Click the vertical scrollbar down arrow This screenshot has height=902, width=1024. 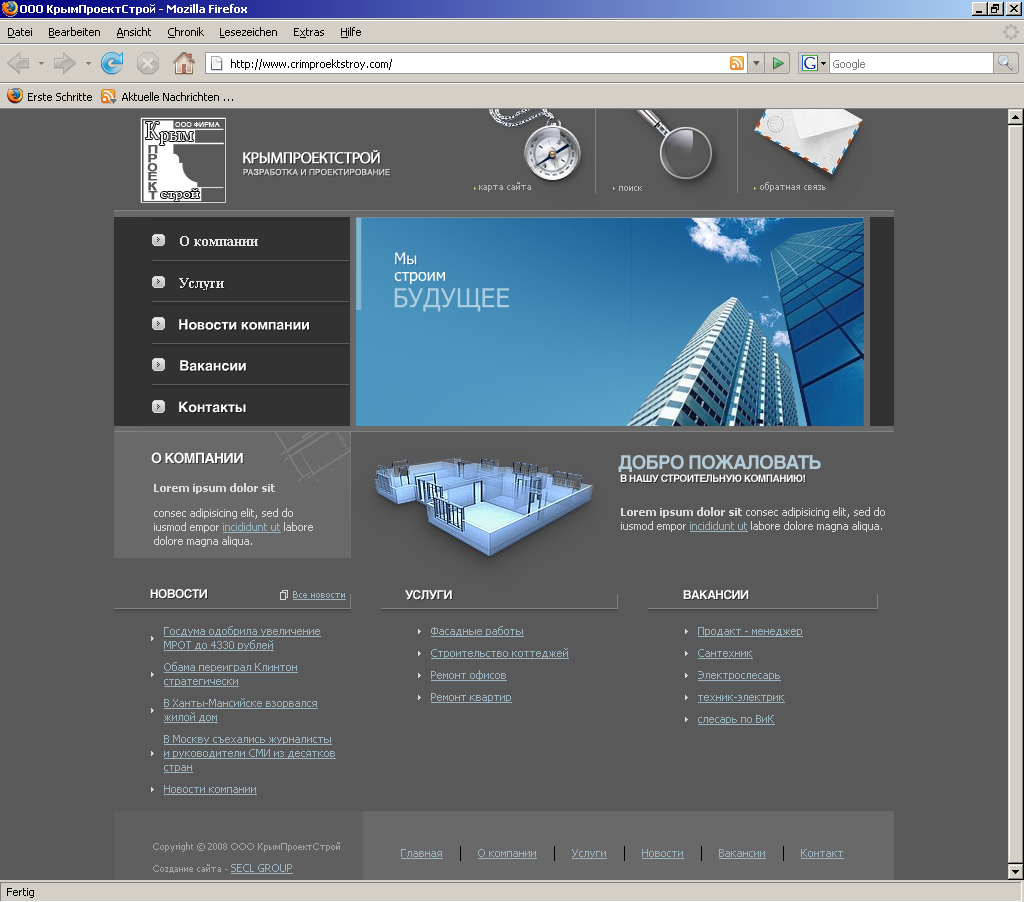click(x=1015, y=871)
